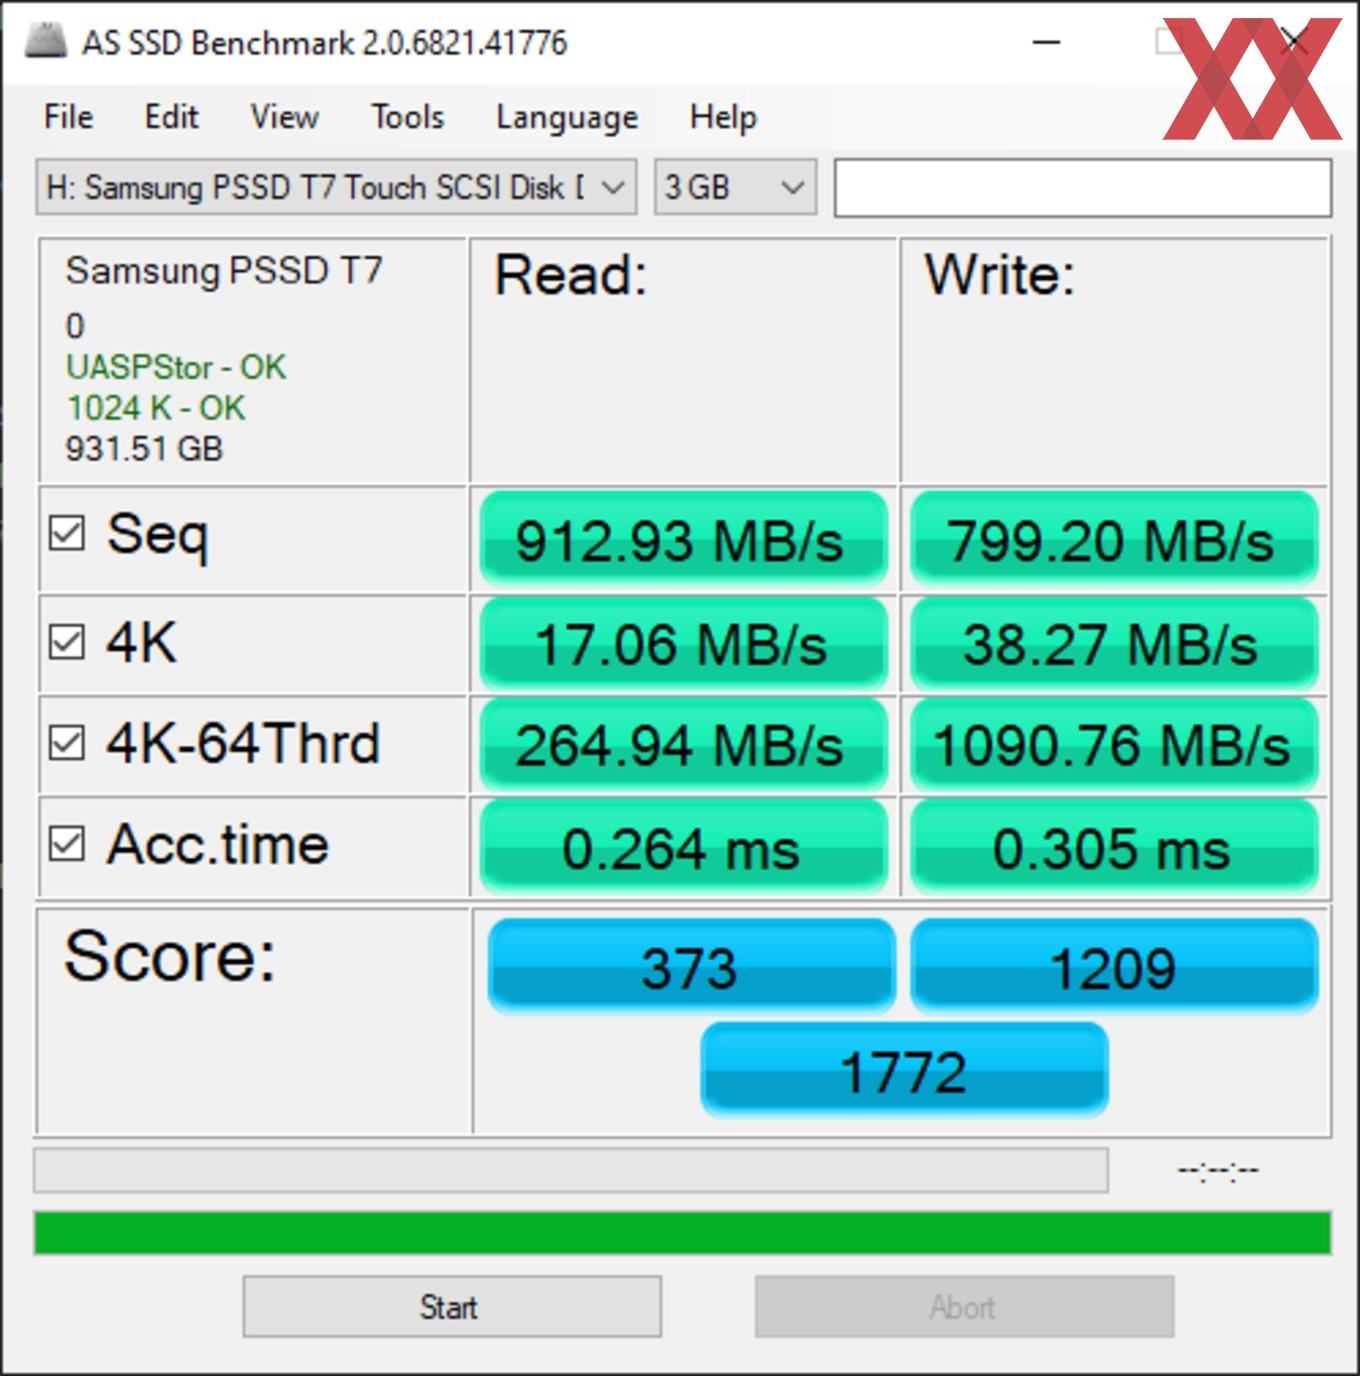Open the Language menu

click(567, 117)
